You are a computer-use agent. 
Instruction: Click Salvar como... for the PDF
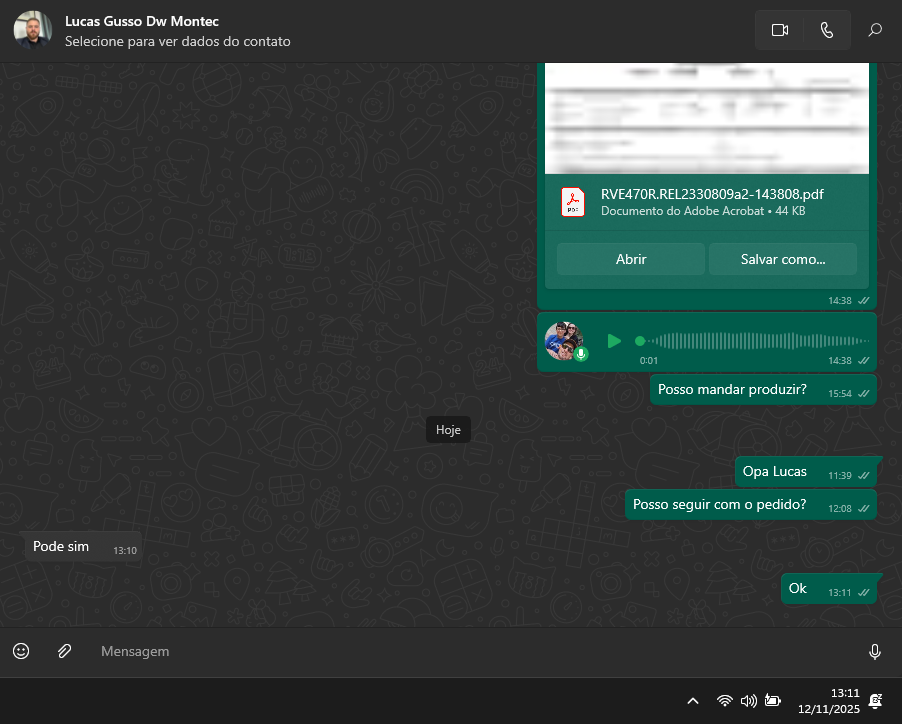click(782, 259)
